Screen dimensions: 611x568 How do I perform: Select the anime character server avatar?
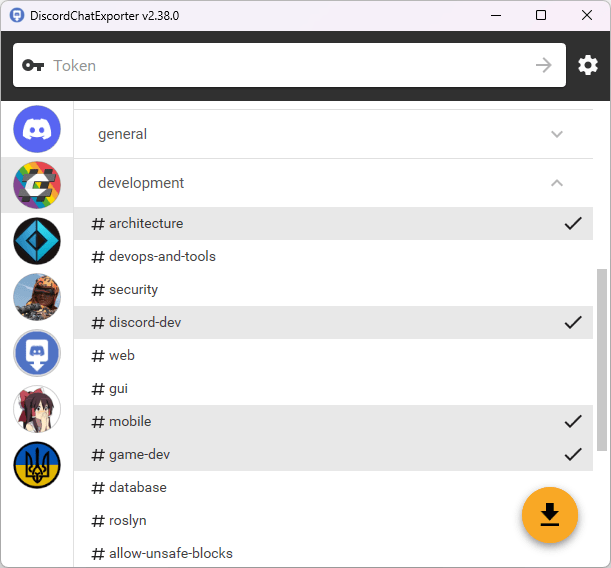[37, 409]
